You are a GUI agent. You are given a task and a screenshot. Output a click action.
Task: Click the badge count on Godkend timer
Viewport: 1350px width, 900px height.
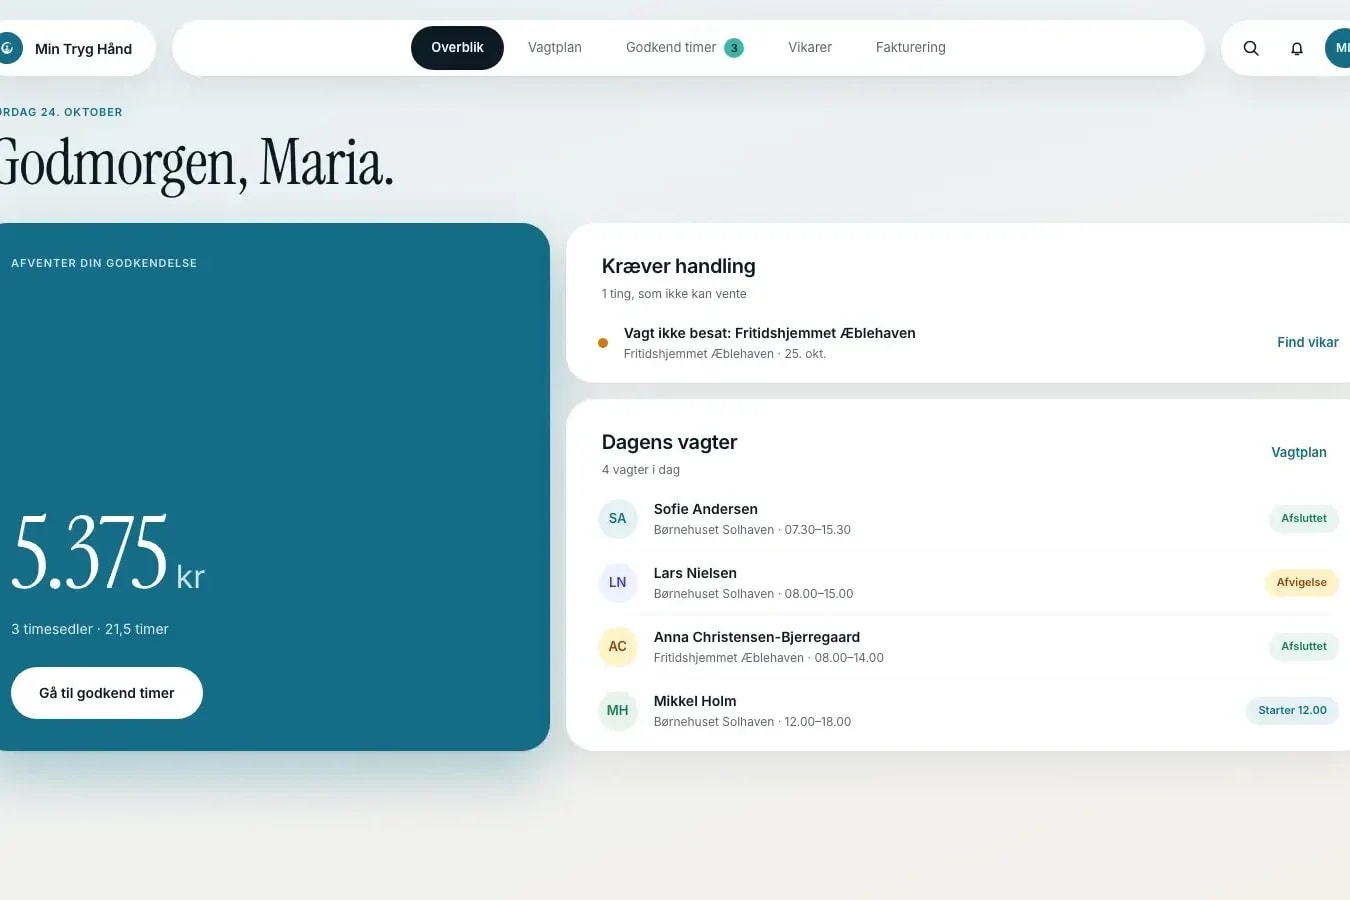pyautogui.click(x=734, y=48)
